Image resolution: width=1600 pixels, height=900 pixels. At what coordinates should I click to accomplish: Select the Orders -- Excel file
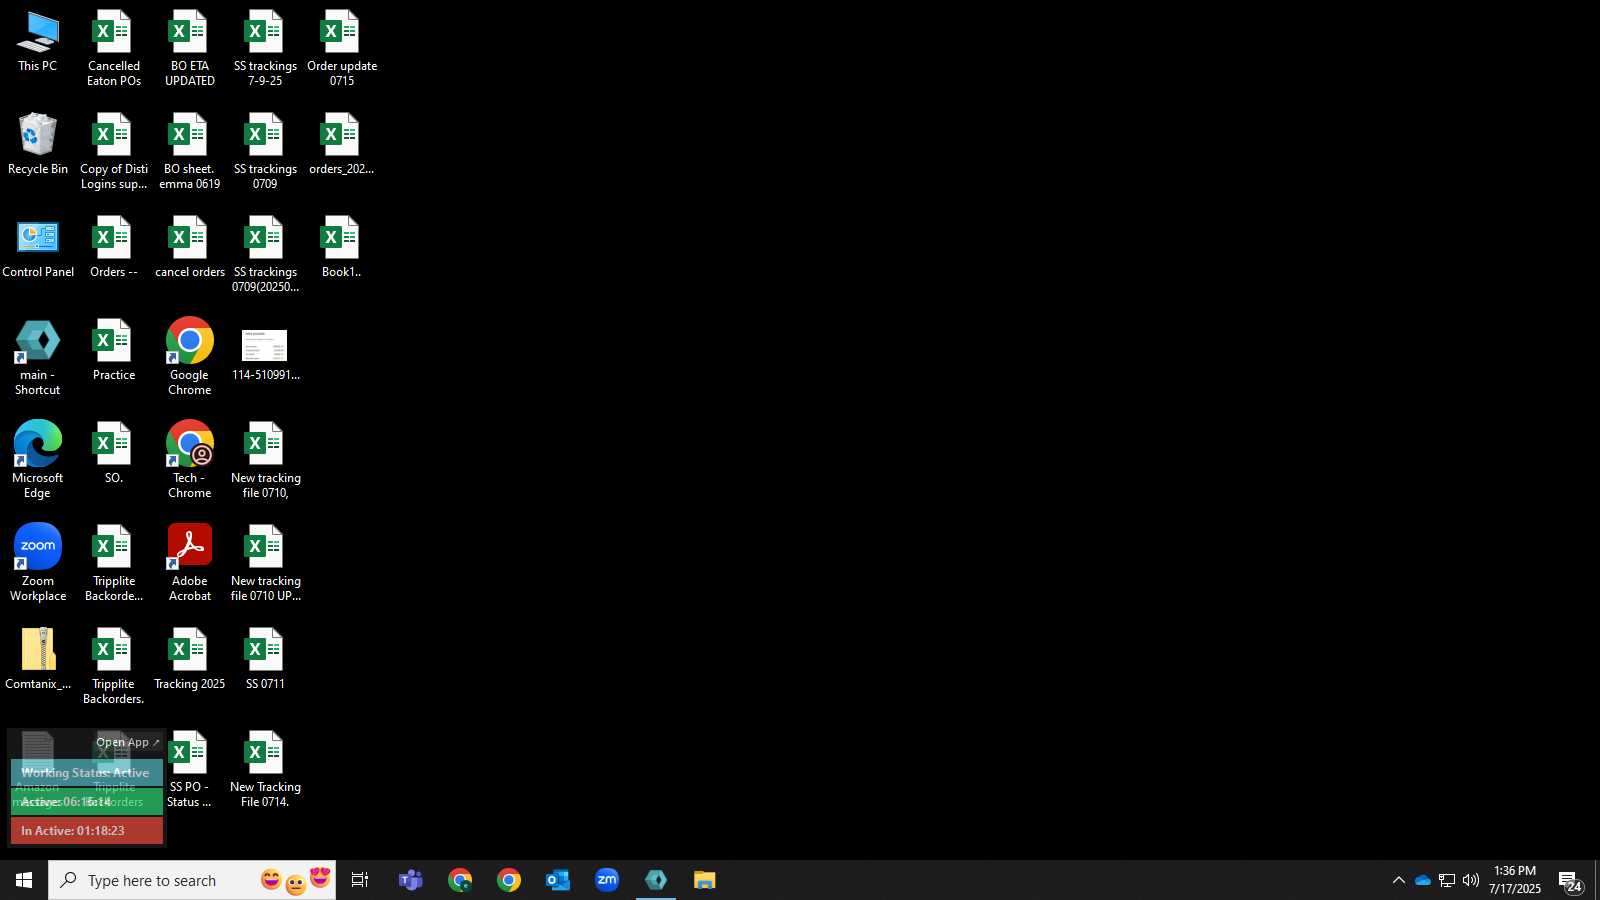(x=114, y=249)
